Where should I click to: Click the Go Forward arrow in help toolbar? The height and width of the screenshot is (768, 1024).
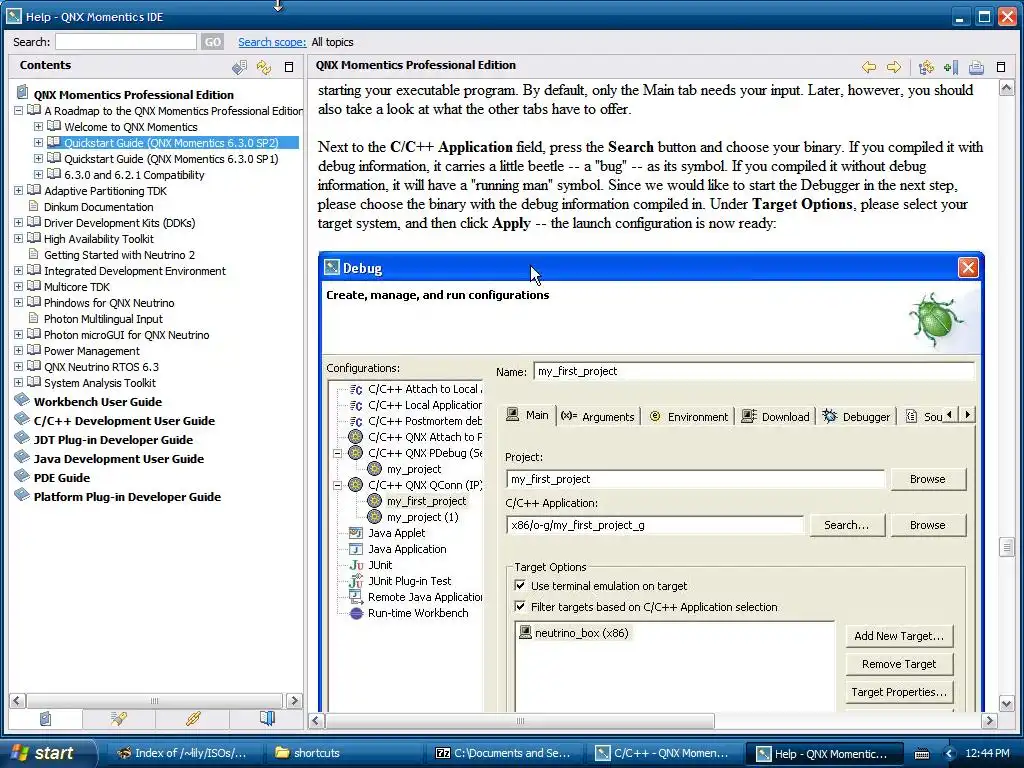coord(894,67)
